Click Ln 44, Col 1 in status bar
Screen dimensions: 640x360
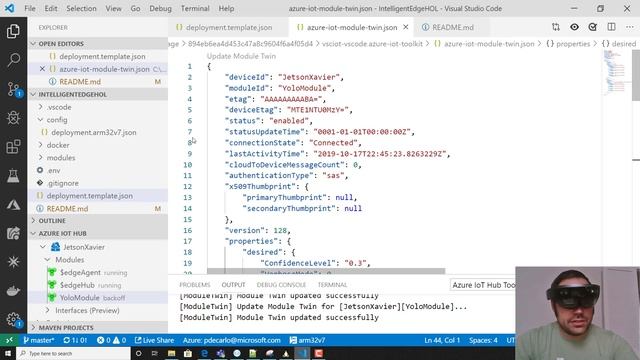point(442,340)
